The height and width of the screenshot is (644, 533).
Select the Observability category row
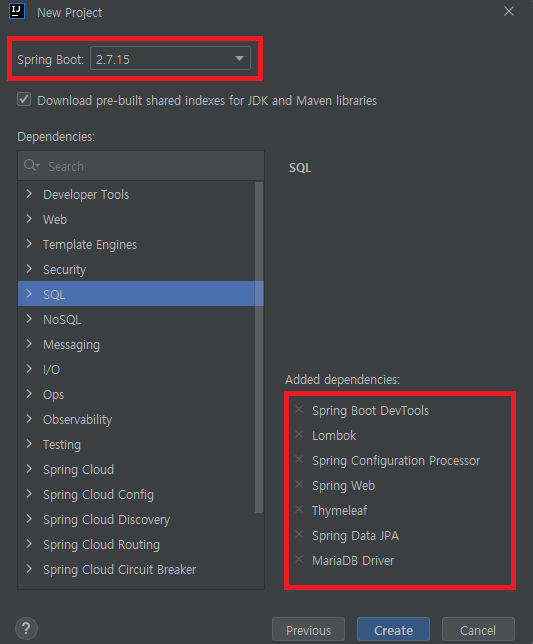[136, 419]
